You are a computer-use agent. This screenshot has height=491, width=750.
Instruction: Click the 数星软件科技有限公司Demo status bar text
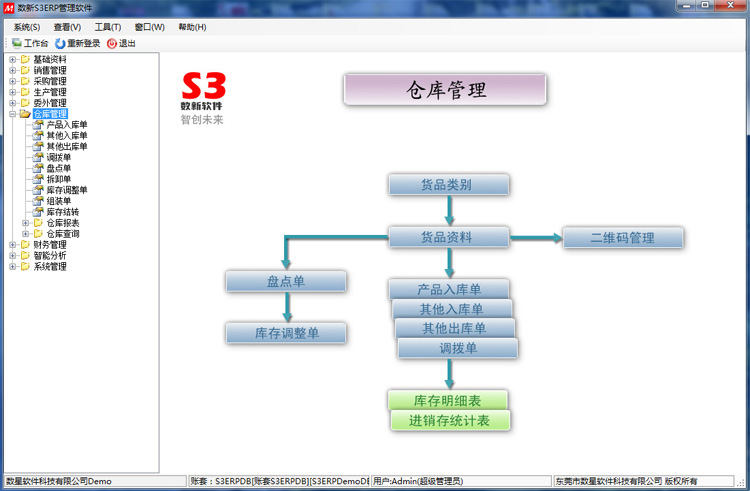click(58, 481)
